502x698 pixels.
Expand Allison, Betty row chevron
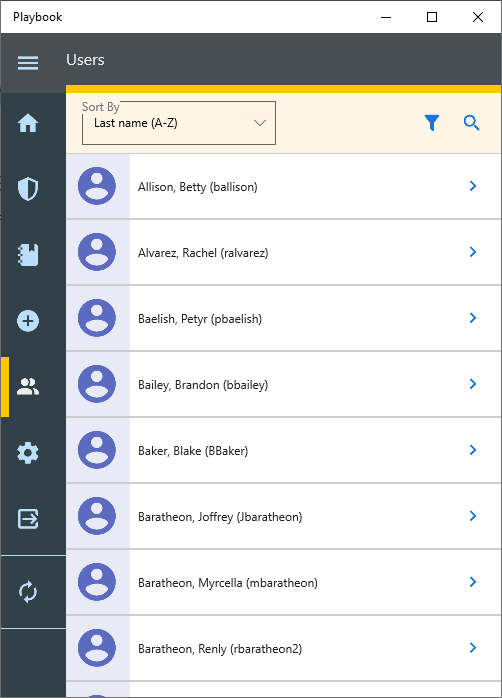[473, 186]
